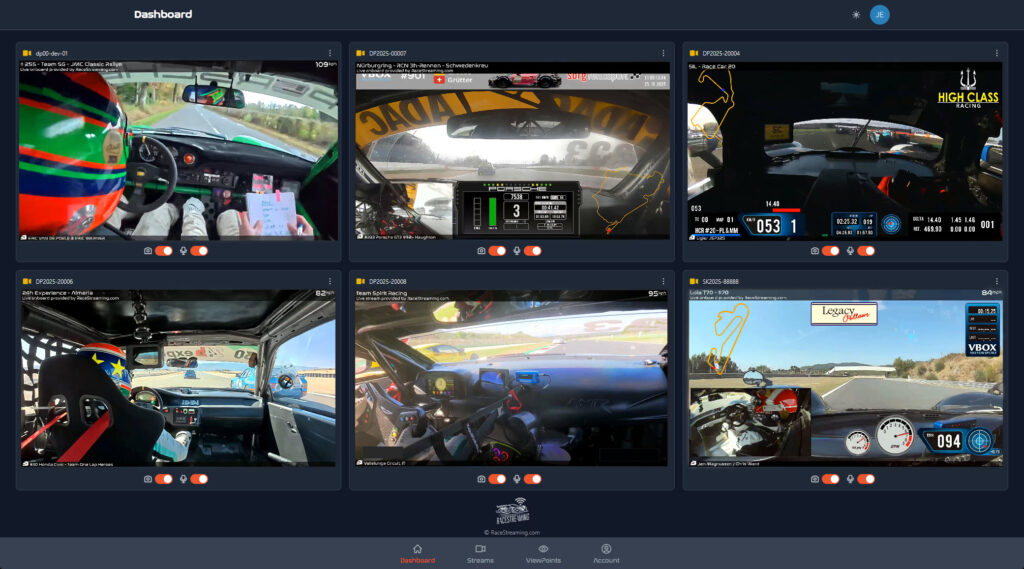The image size is (1024, 569).
Task: Select the Dashboard tab in bottom navigation
Action: 417,553
